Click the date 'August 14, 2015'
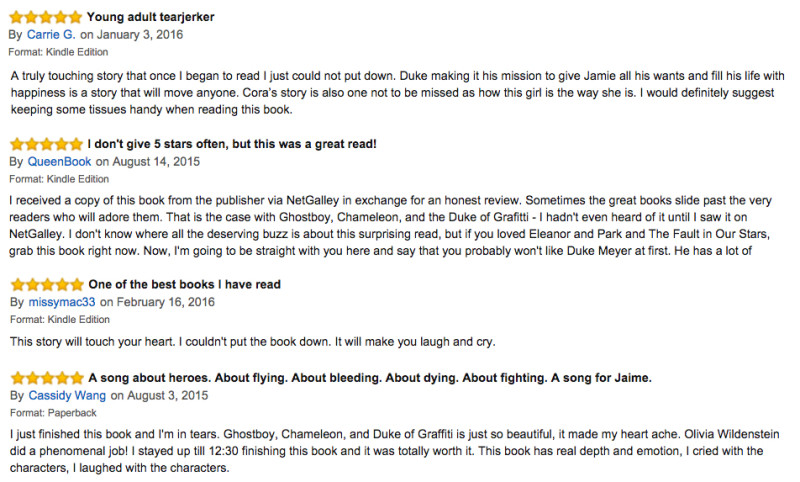Image resolution: width=800 pixels, height=482 pixels. (156, 162)
